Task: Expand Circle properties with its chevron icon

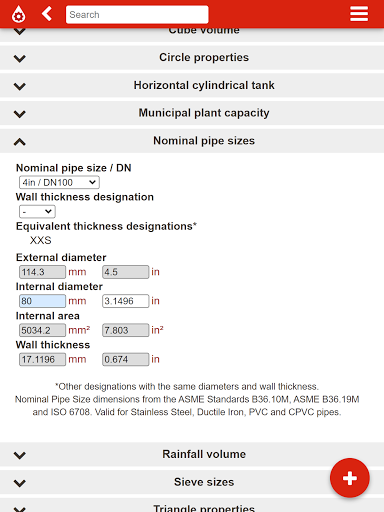Action: (x=20, y=58)
